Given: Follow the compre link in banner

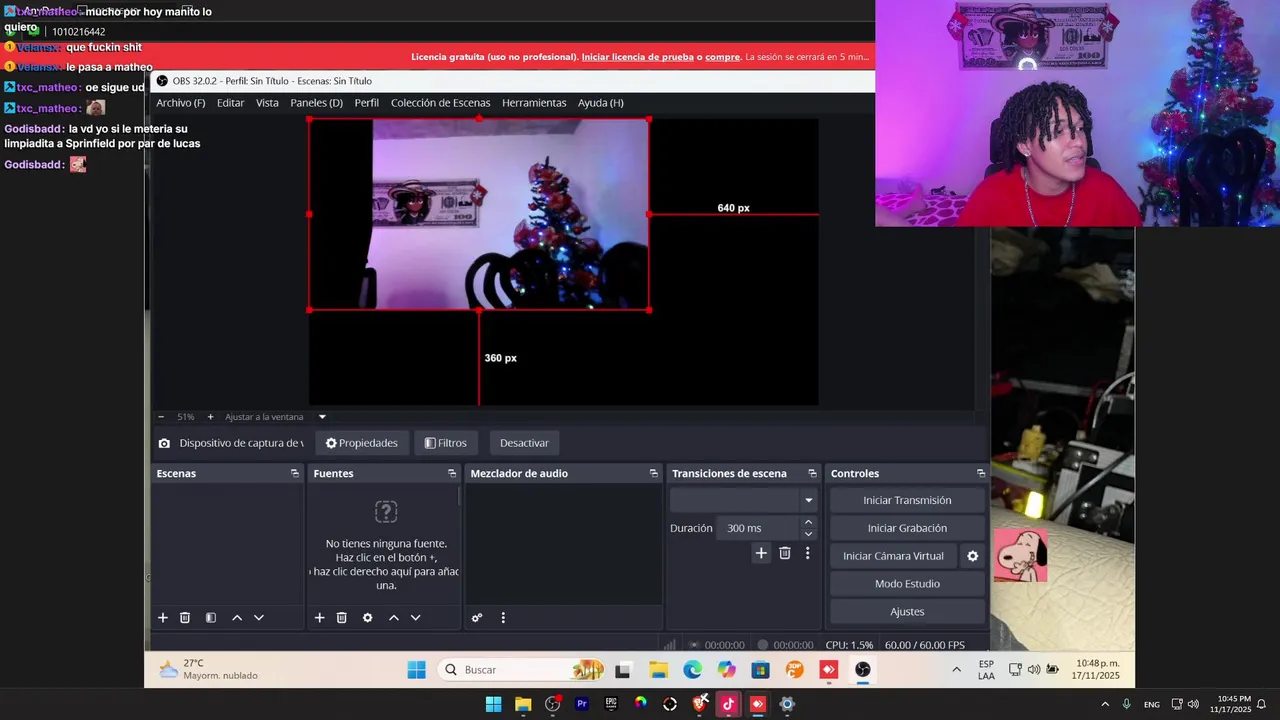Looking at the screenshot, I should [x=722, y=57].
